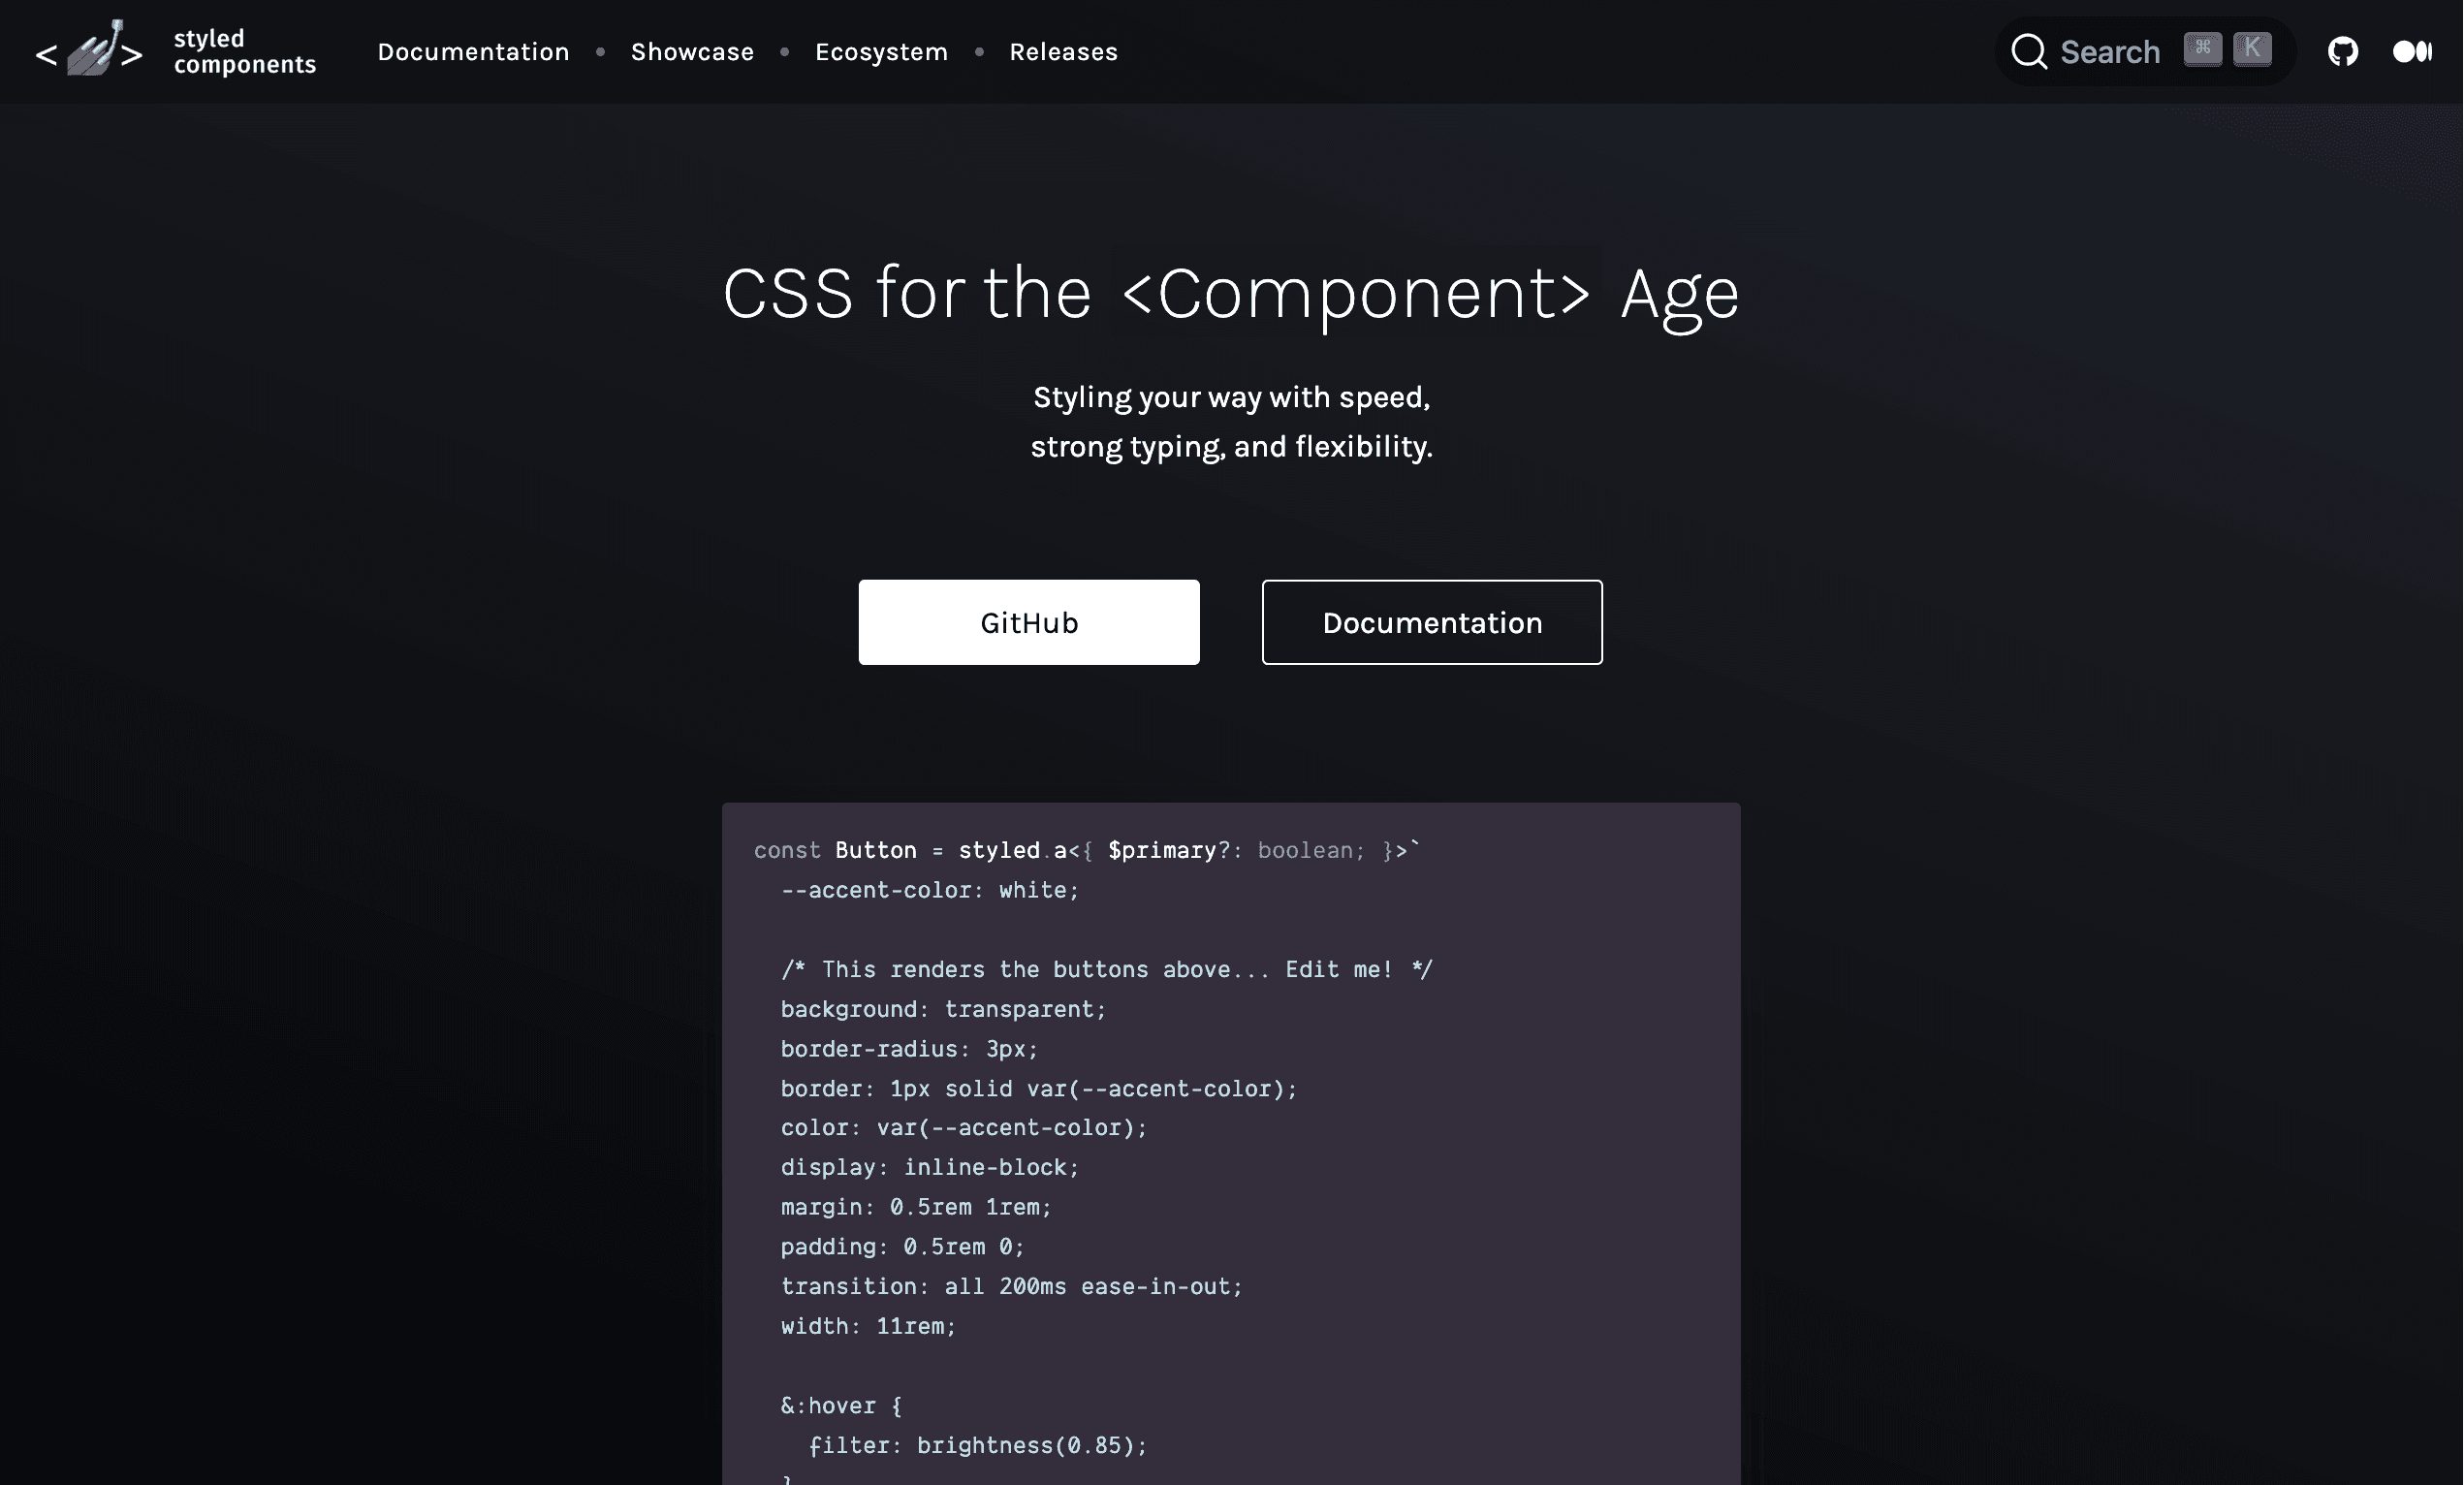Open the Documentation nav menu item
The image size is (2464, 1485).
coord(473,51)
